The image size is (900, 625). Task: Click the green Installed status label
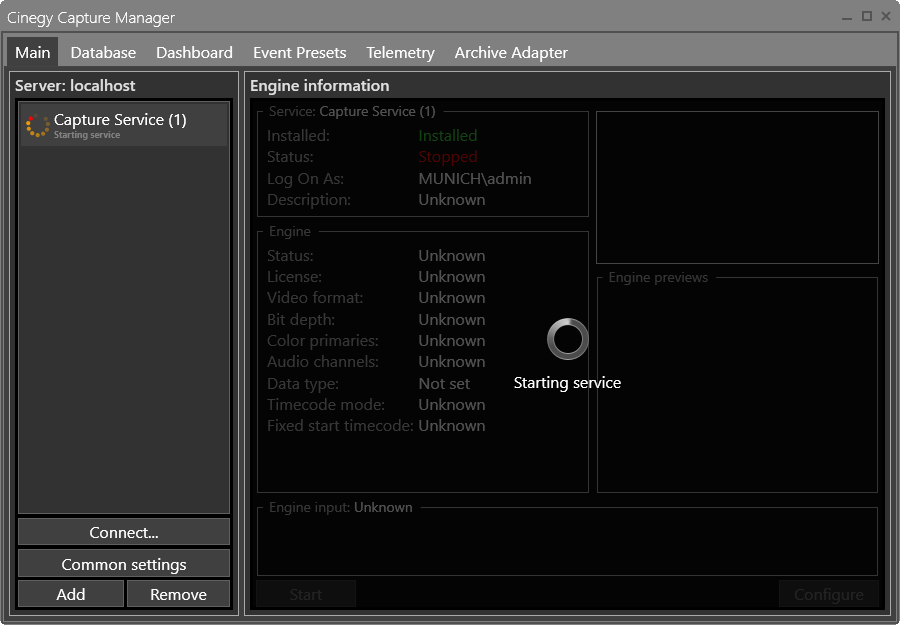point(447,135)
